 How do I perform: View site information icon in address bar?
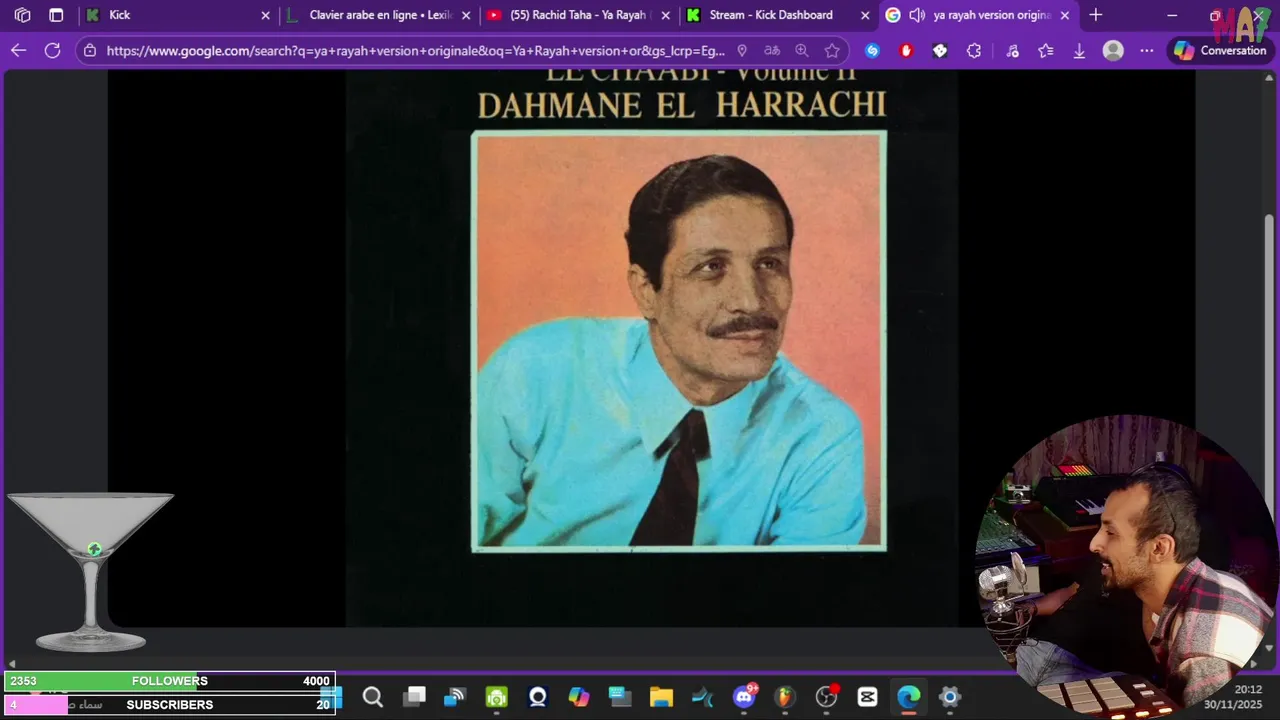pos(90,50)
